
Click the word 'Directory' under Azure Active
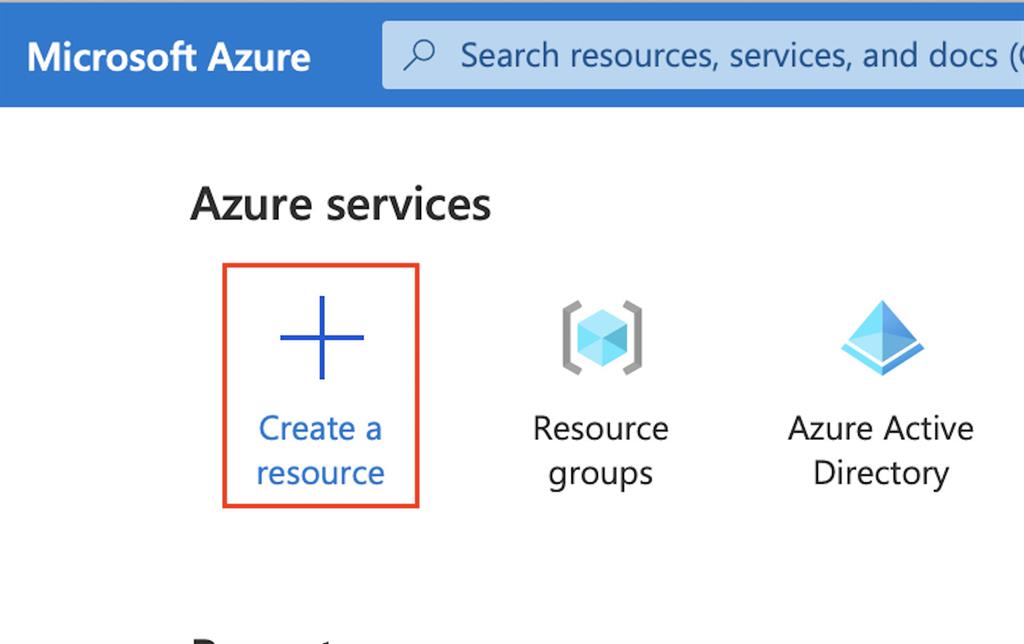click(x=881, y=474)
